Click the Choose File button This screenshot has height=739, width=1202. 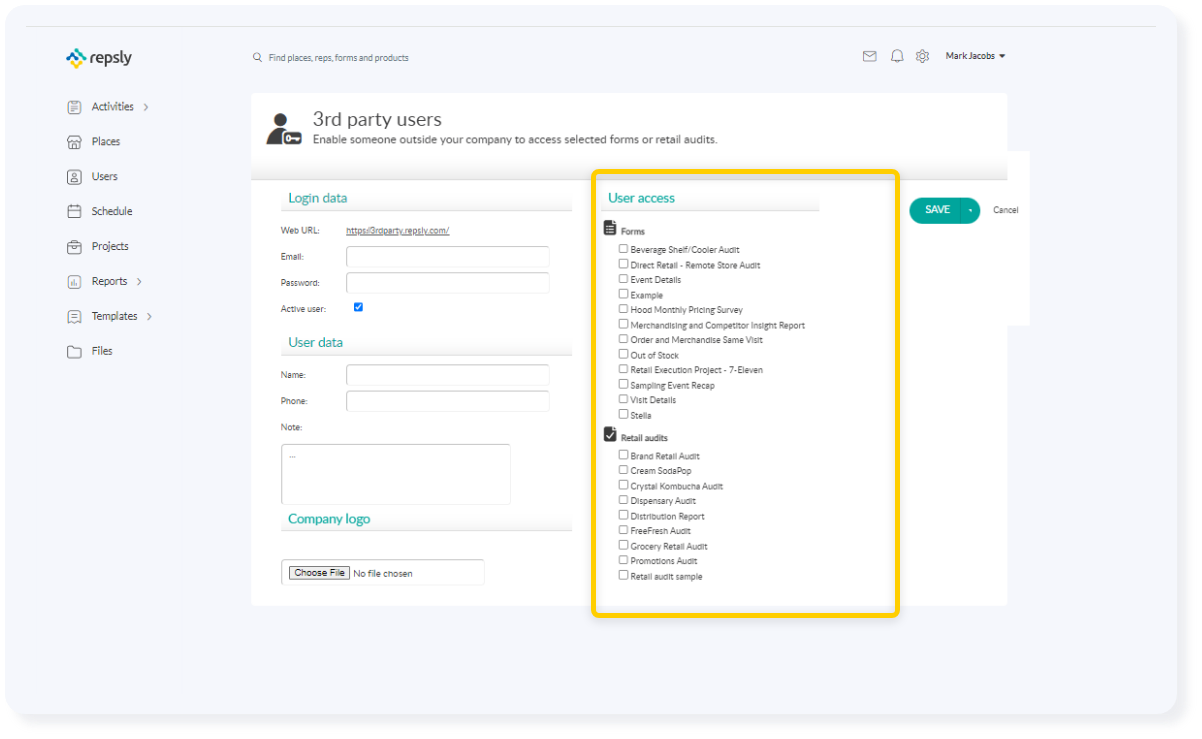click(x=320, y=573)
